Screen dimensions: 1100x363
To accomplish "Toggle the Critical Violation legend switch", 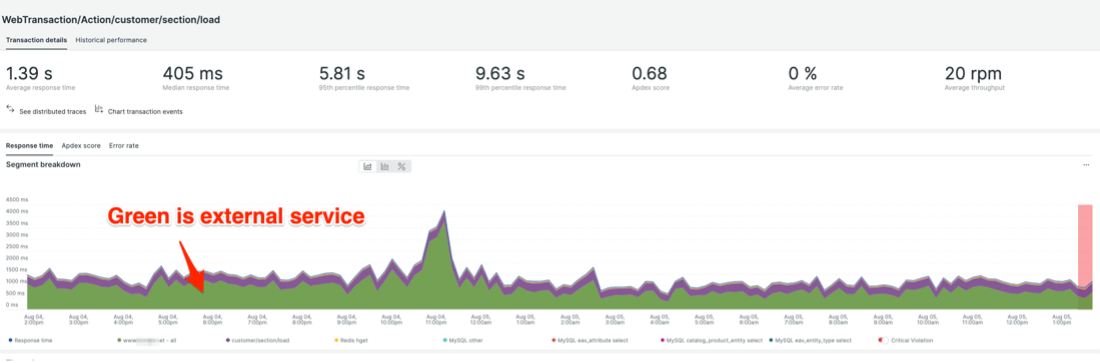I will click(x=883, y=340).
